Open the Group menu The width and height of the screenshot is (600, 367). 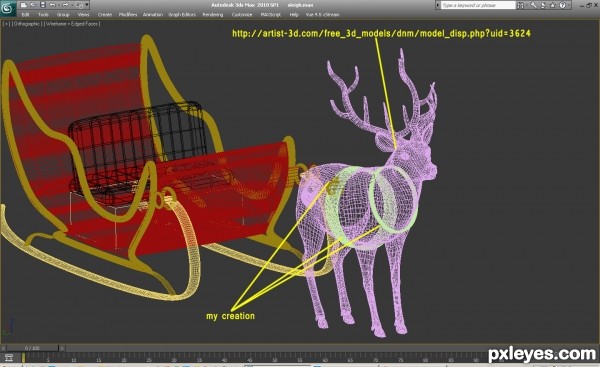point(63,15)
